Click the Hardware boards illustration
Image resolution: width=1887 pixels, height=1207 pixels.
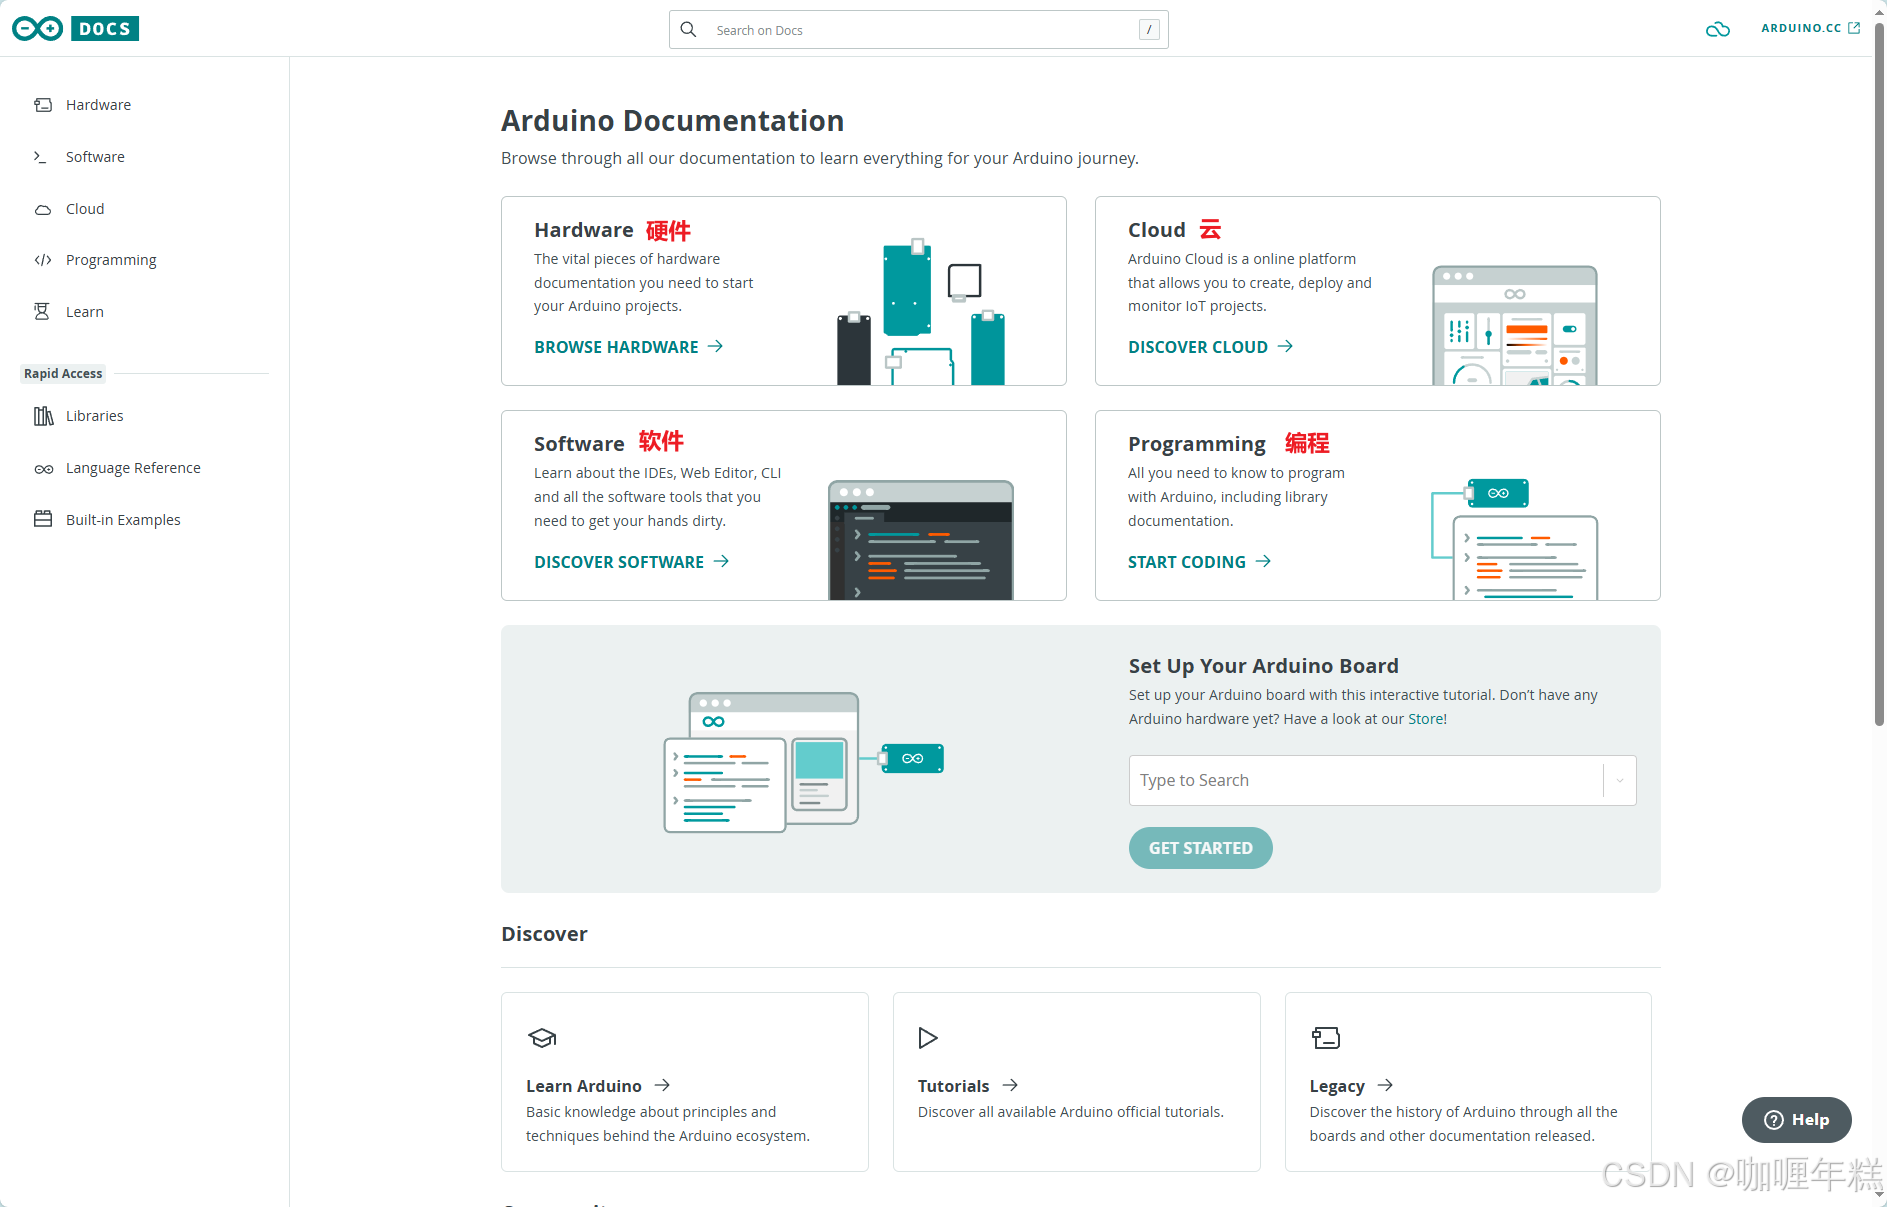point(921,312)
